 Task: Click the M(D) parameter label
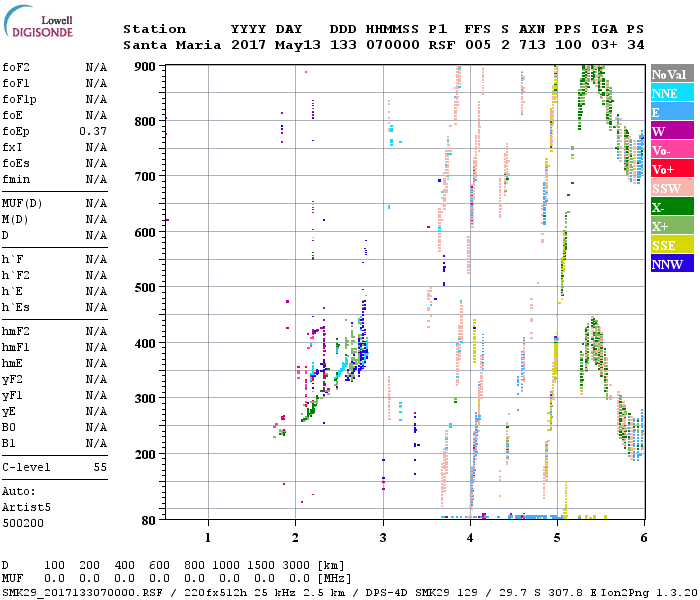15,220
